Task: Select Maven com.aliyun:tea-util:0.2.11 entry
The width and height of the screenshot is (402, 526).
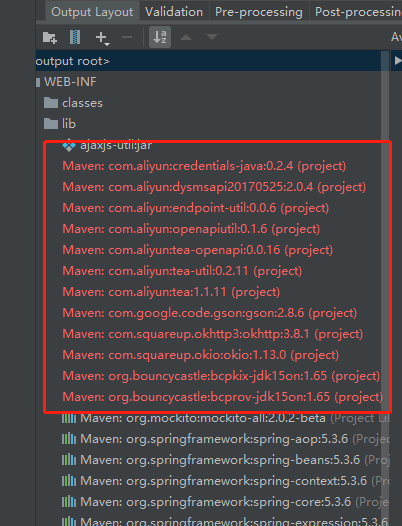Action: coord(182,271)
